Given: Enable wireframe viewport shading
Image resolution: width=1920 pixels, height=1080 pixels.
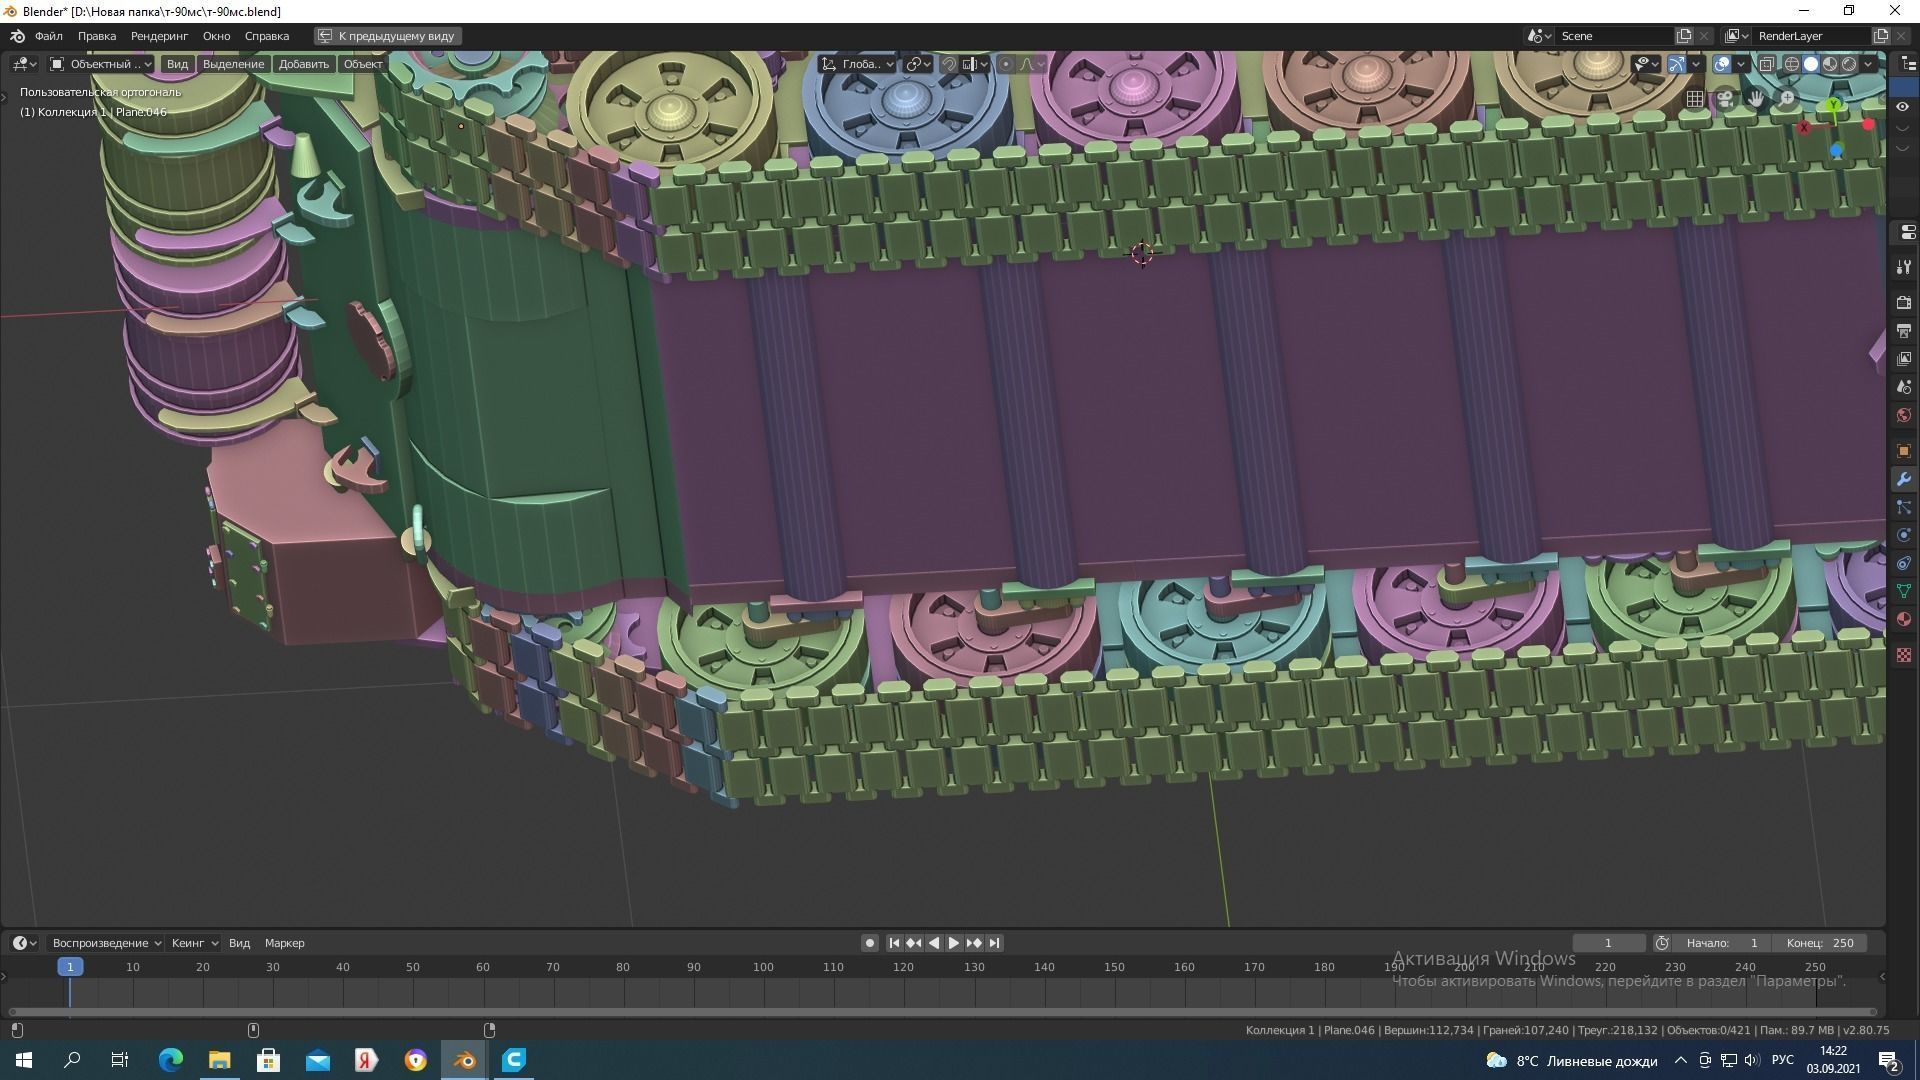Looking at the screenshot, I should pos(1792,64).
